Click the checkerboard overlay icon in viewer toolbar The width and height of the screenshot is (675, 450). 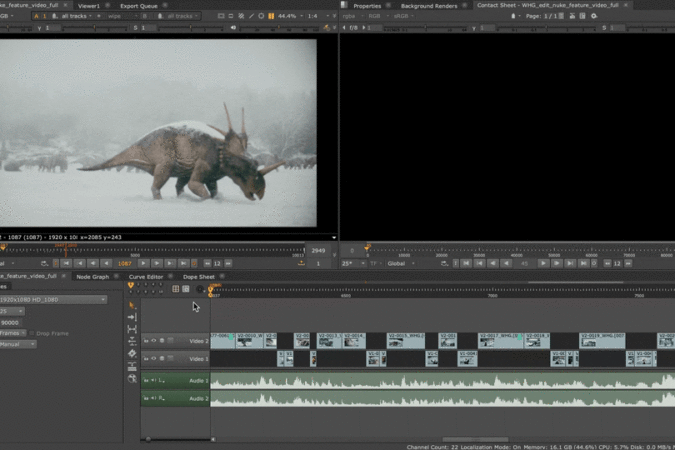coord(241,16)
